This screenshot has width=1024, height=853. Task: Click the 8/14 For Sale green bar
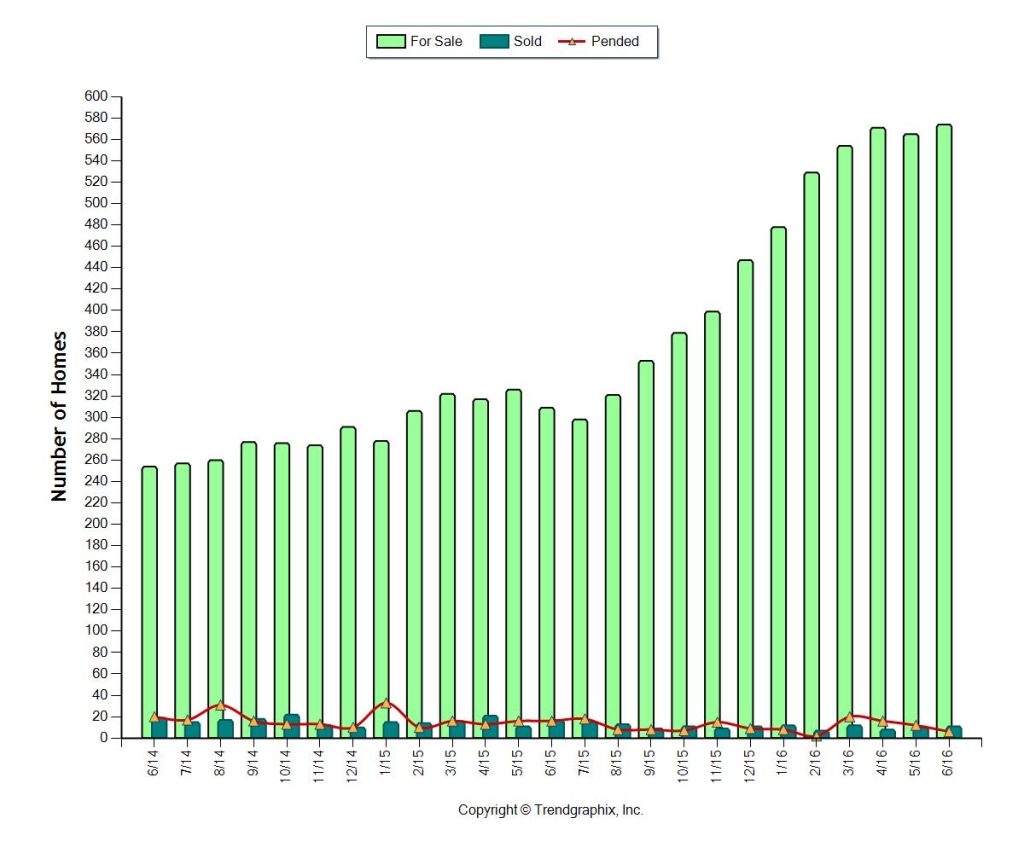point(216,599)
